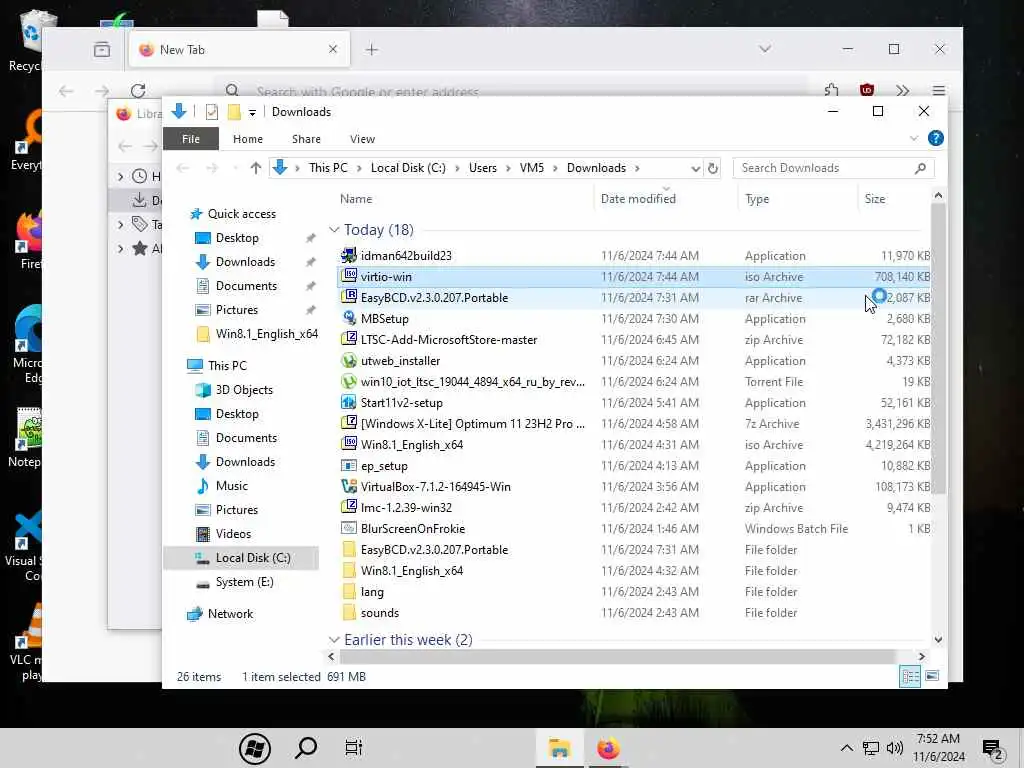
Task: Open the Share ribbon tab
Action: click(x=306, y=139)
